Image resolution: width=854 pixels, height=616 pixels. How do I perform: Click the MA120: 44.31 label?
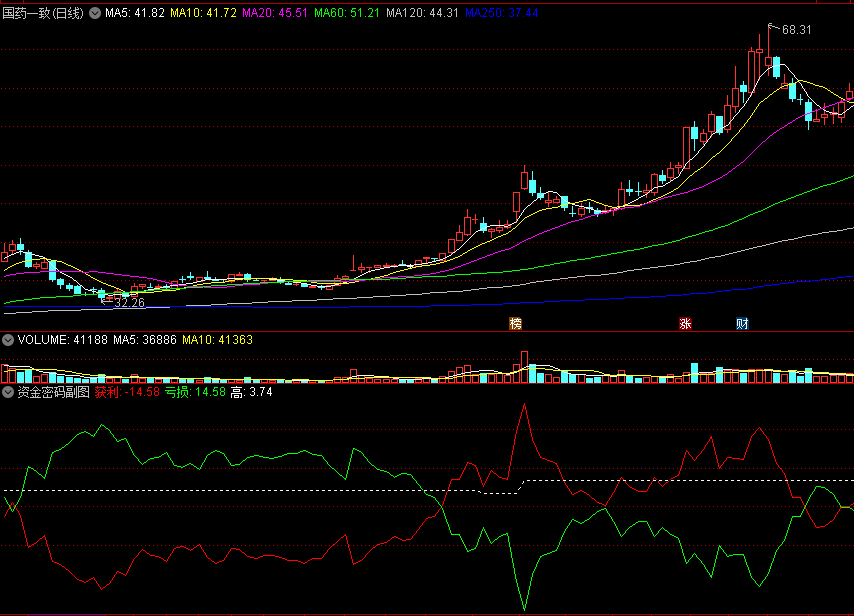(423, 13)
